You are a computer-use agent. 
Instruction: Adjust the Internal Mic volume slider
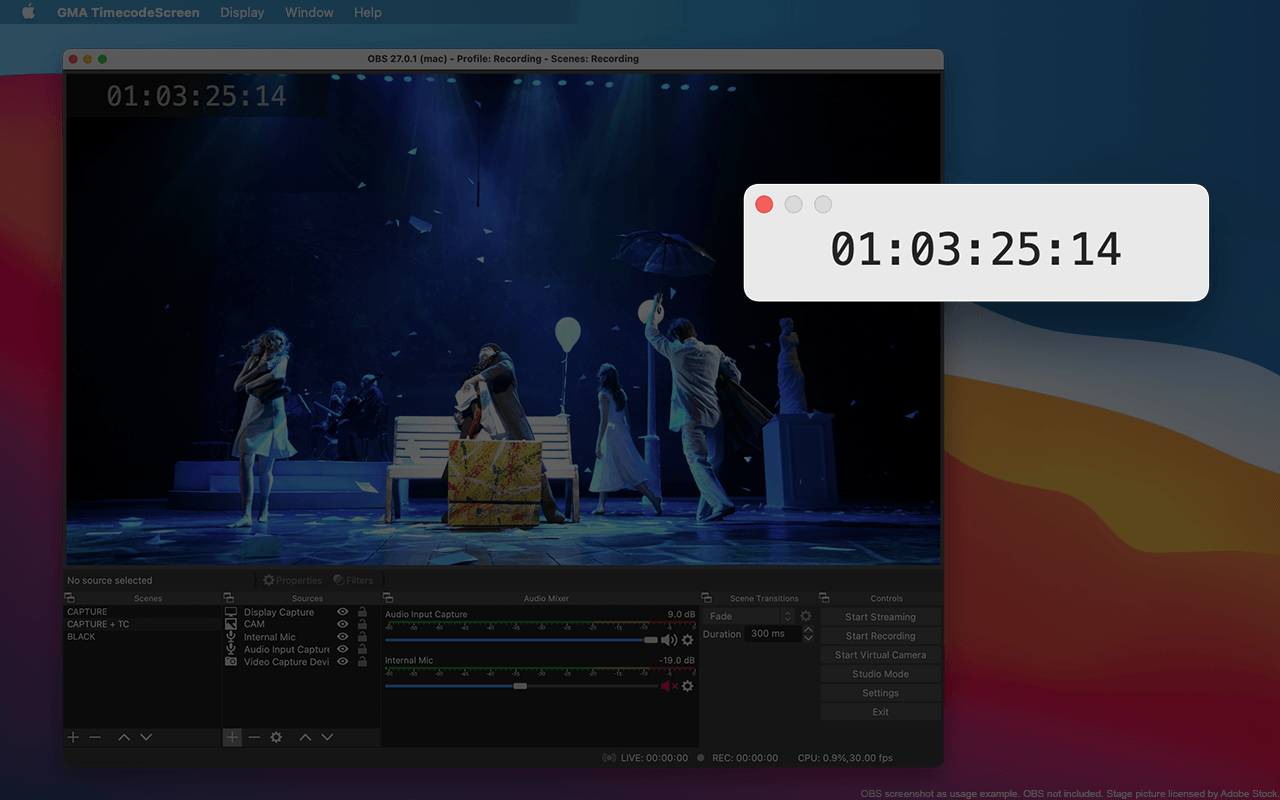coord(520,686)
